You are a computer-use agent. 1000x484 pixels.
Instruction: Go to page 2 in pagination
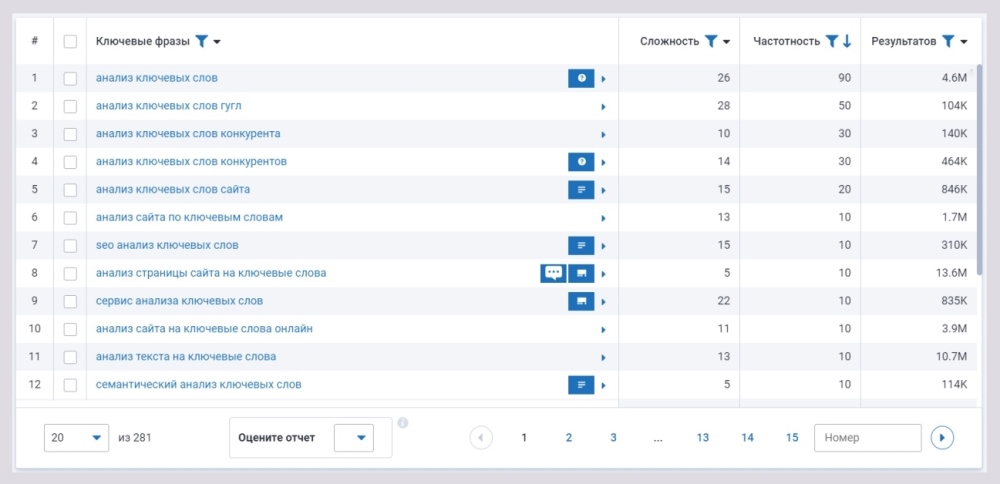click(568, 438)
